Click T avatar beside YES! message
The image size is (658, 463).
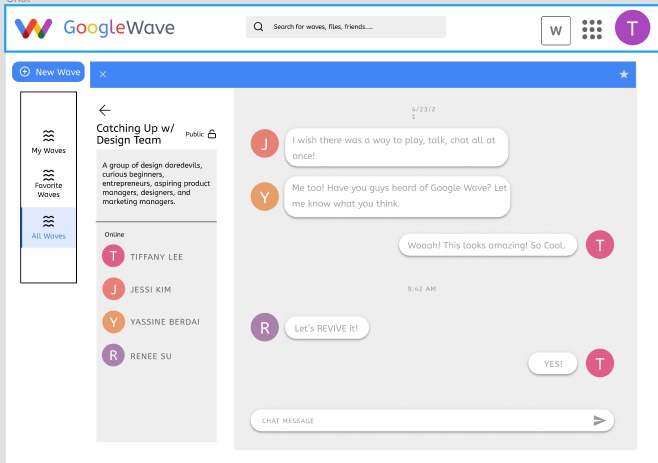(x=600, y=363)
